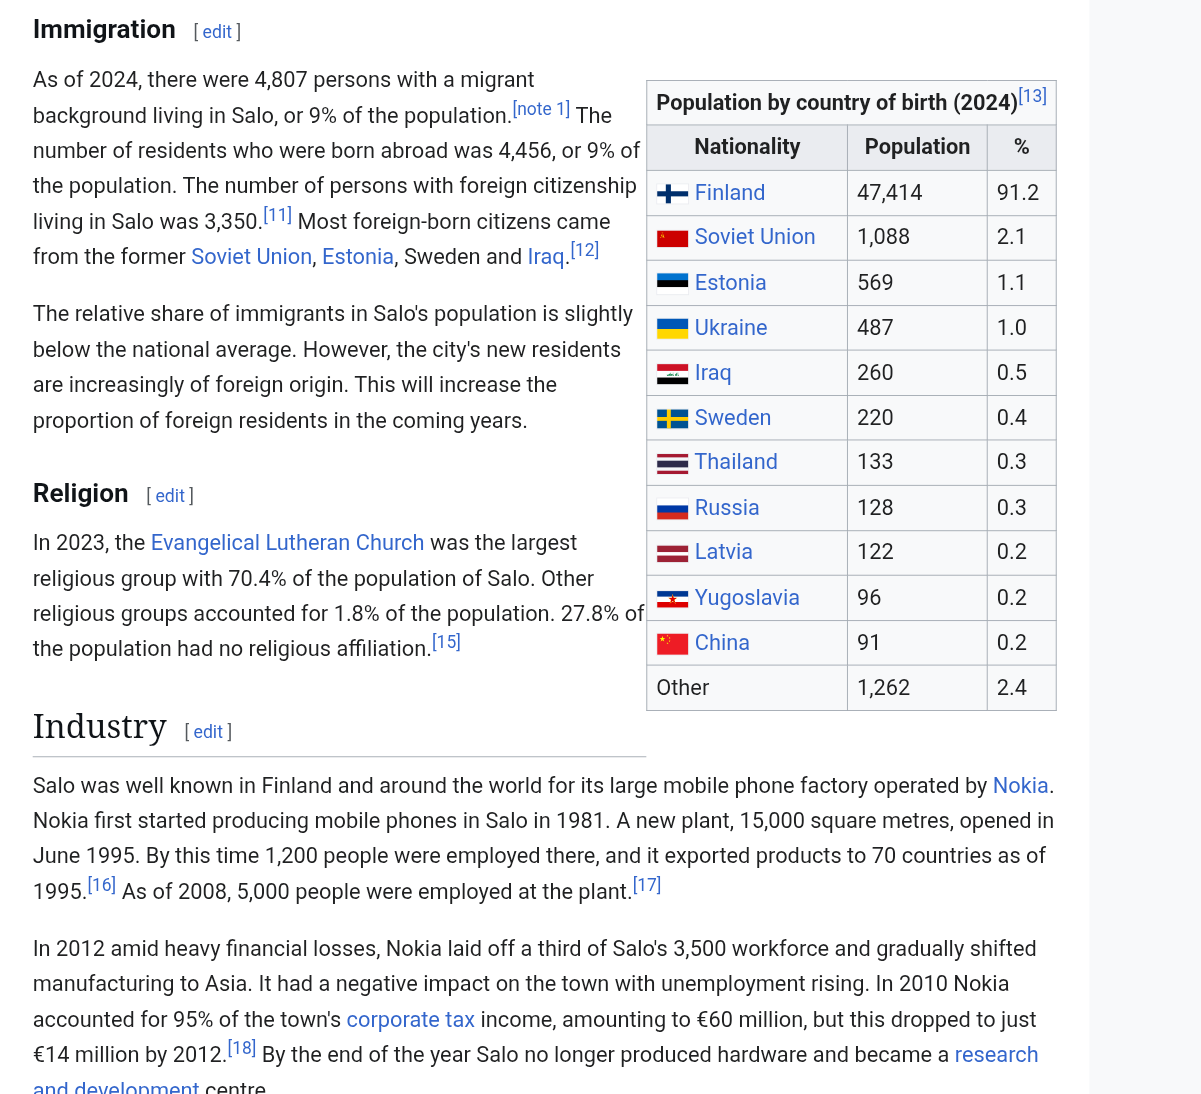This screenshot has width=1201, height=1094.
Task: Jump to citation 18
Action: [241, 1048]
